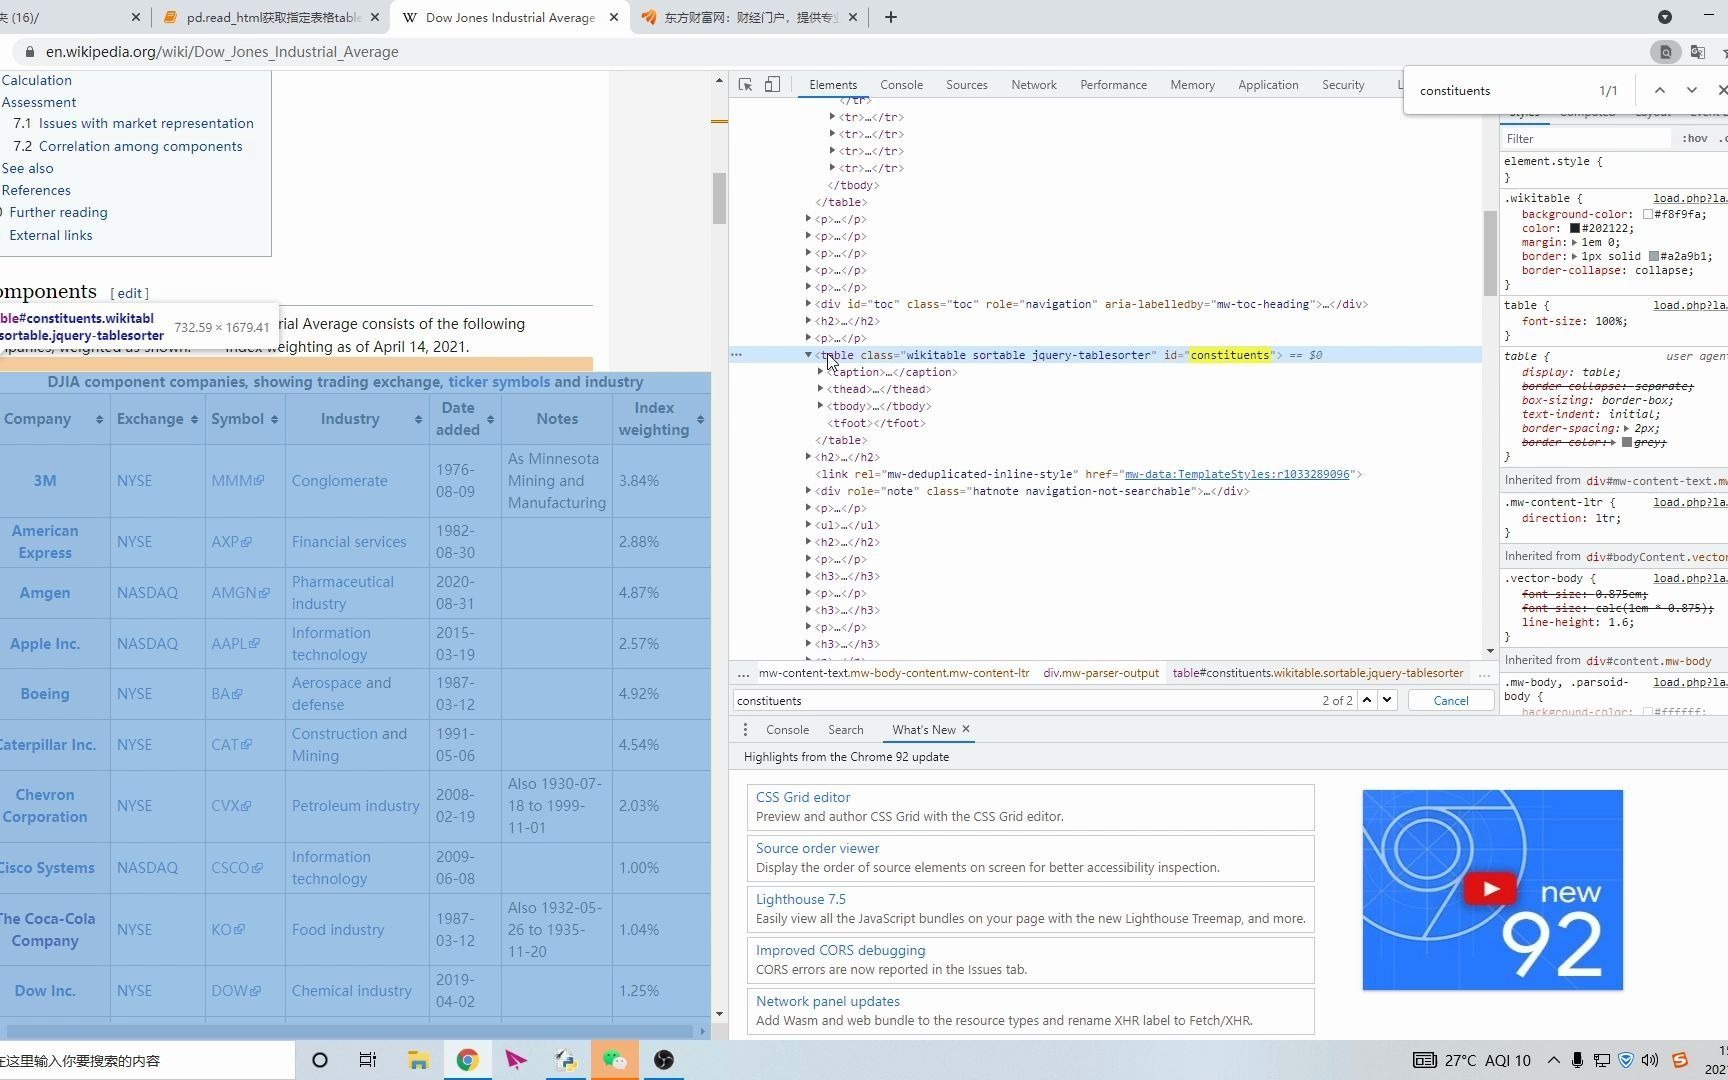Close the pd.read_html tab
Image resolution: width=1728 pixels, height=1080 pixels.
[375, 17]
